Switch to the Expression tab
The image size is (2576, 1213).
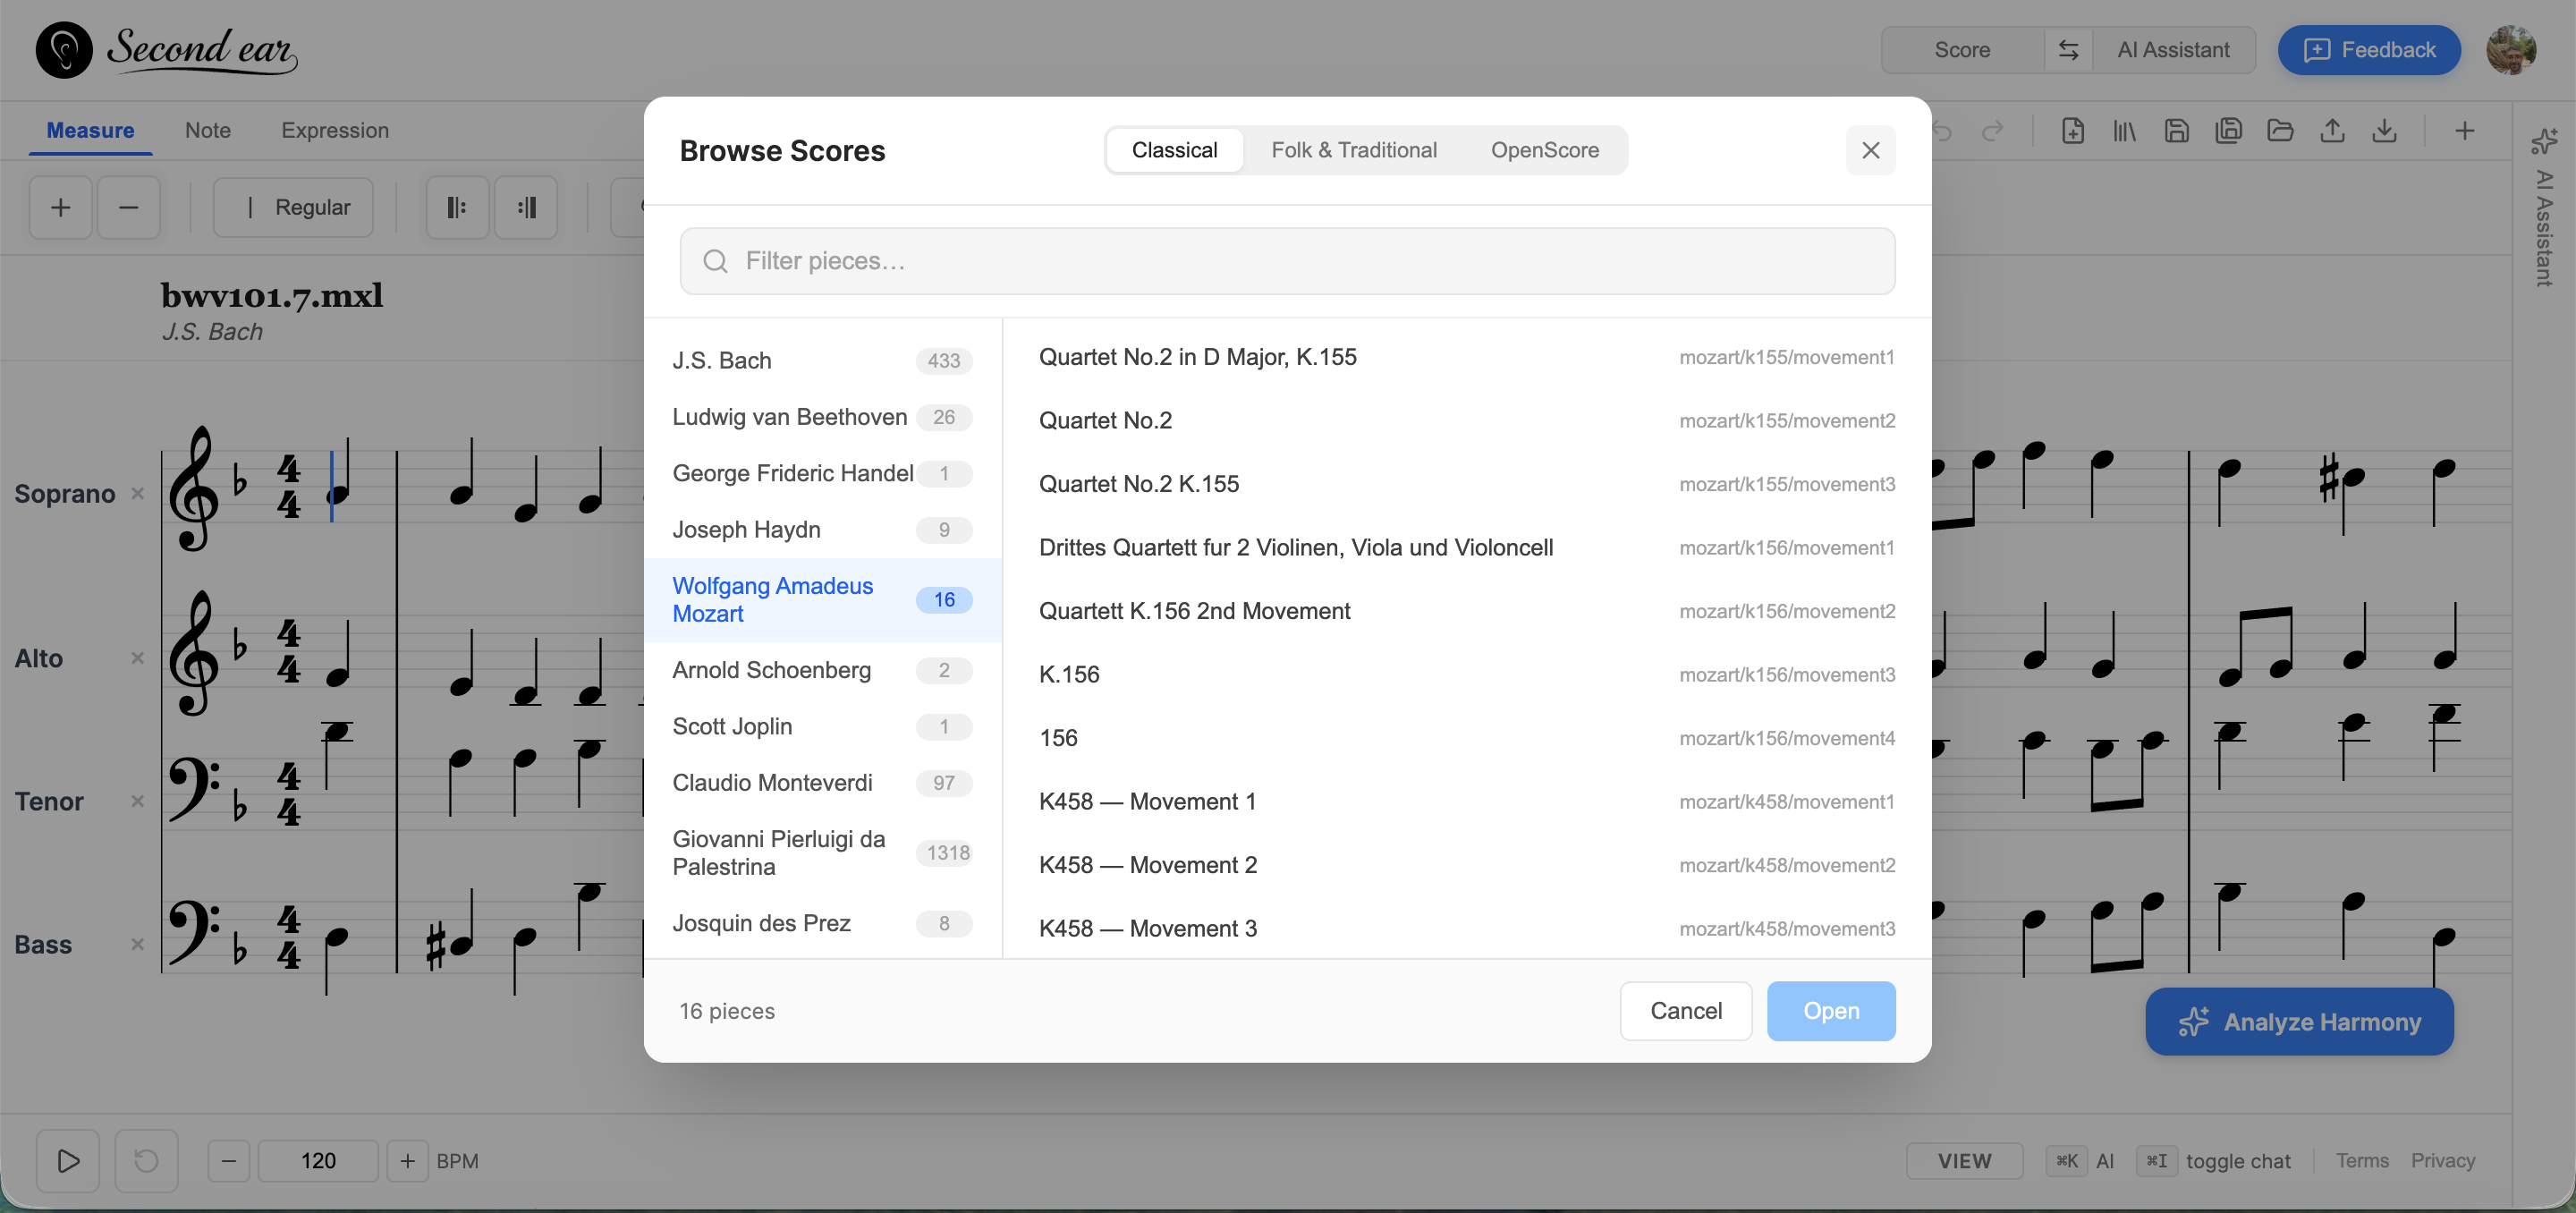click(x=335, y=130)
